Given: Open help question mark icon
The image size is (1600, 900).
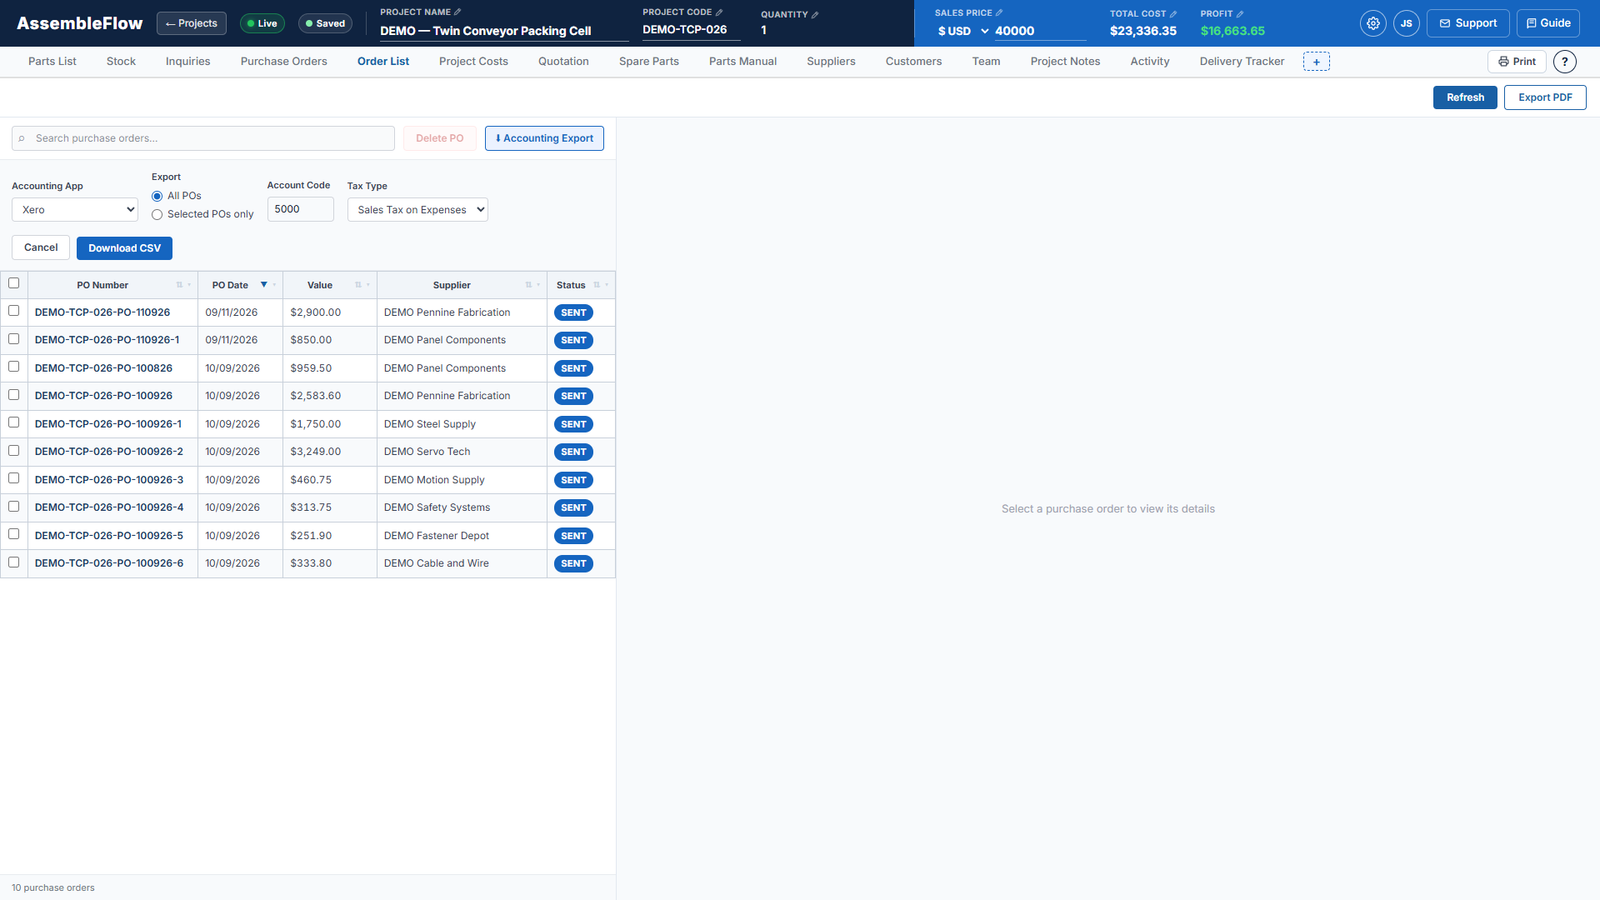Looking at the screenshot, I should pos(1565,62).
